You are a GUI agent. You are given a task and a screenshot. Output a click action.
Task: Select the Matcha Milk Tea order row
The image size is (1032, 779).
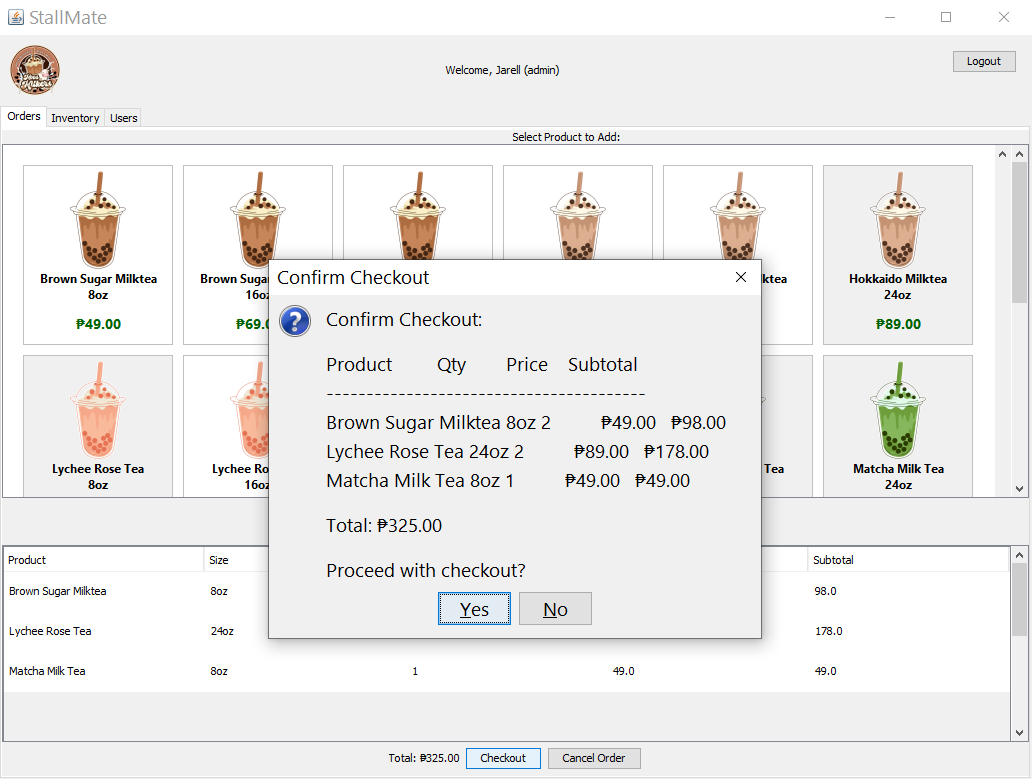point(506,671)
